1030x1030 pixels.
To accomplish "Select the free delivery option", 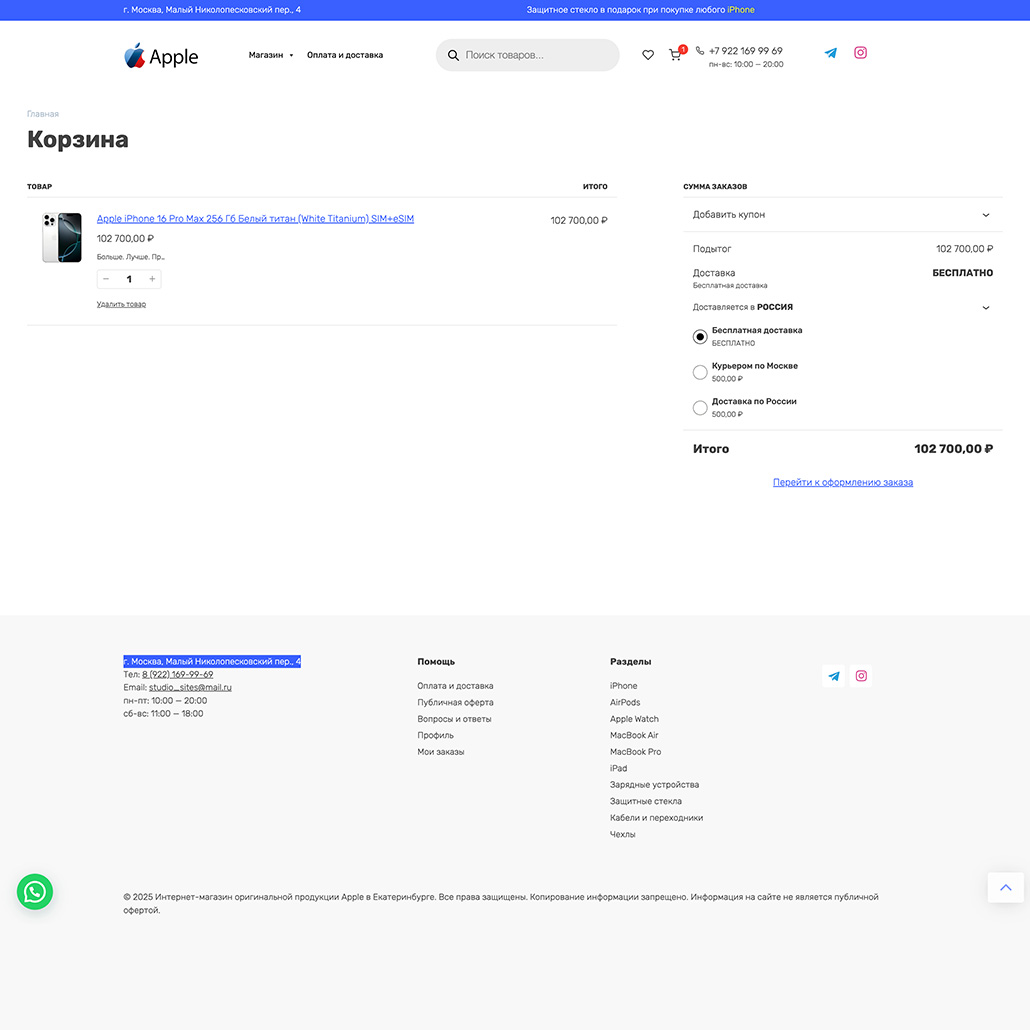I will [700, 337].
